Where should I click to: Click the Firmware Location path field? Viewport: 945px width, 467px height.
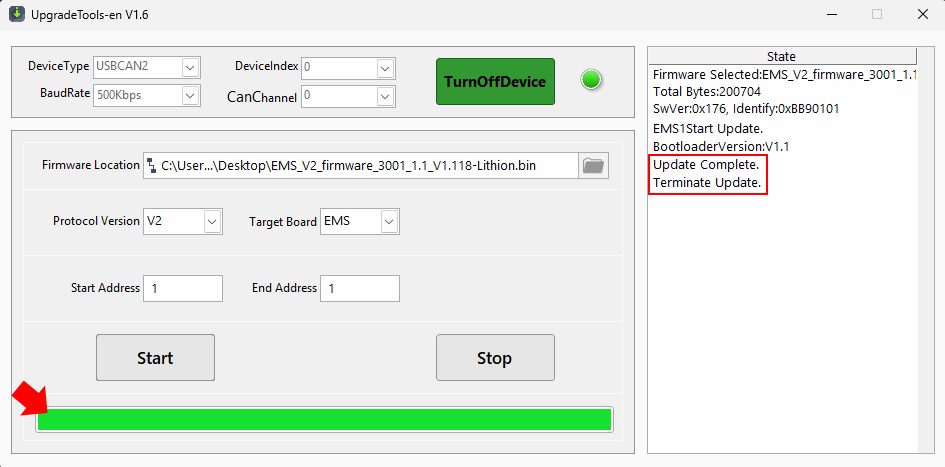[360, 165]
